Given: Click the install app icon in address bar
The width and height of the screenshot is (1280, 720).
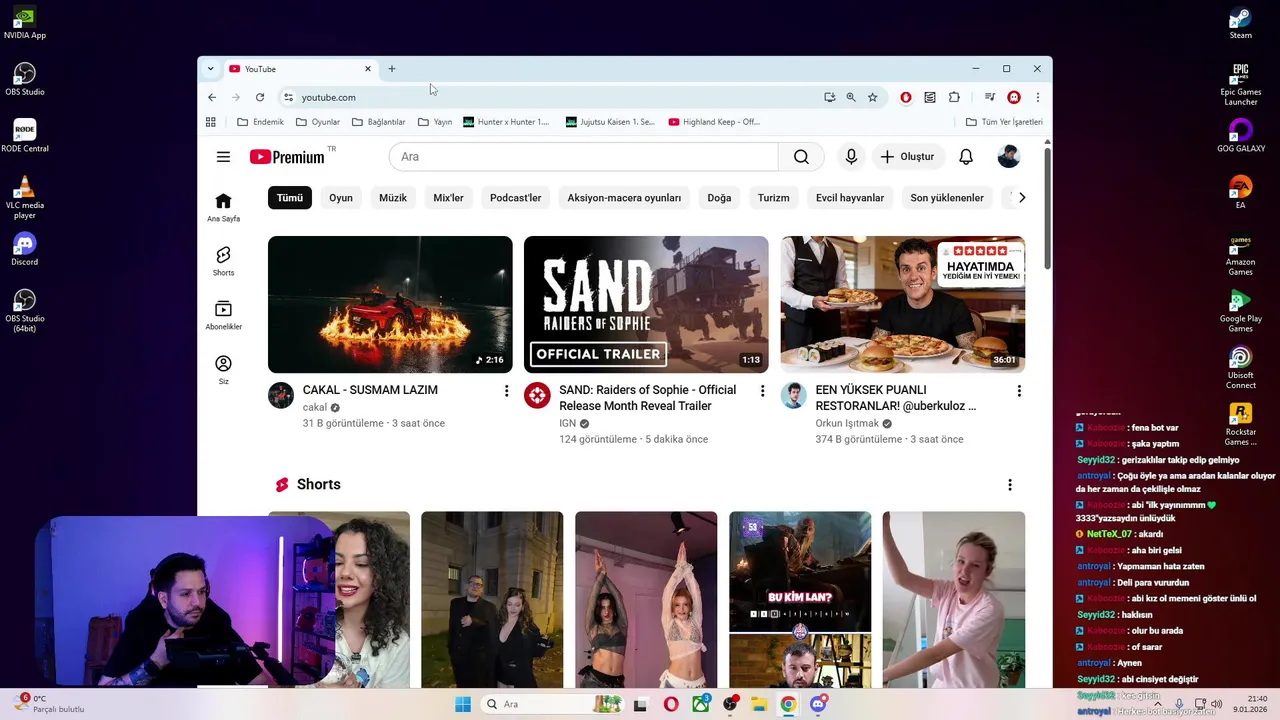Looking at the screenshot, I should point(829,97).
